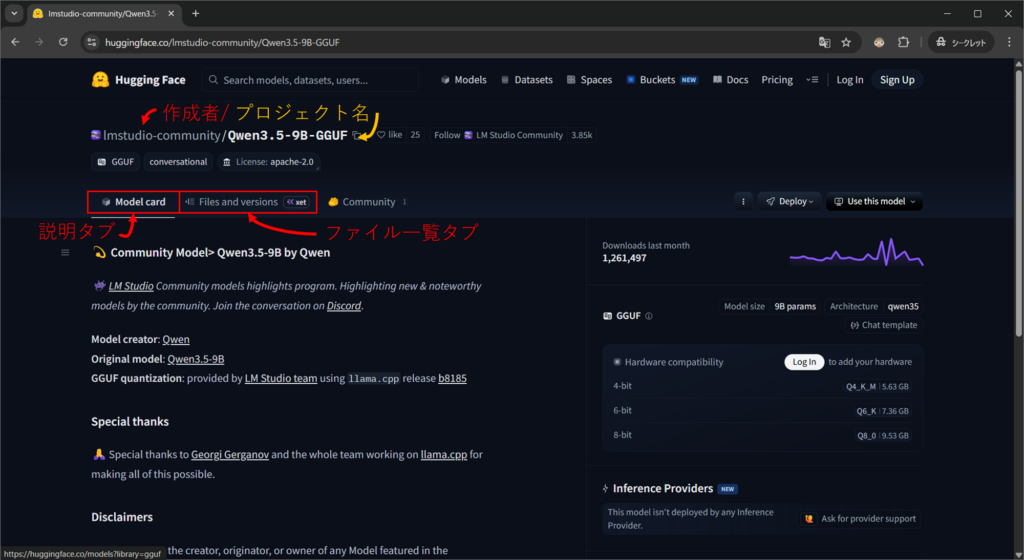Bookmark this page with the star icon
The image size is (1024, 560).
(846, 43)
